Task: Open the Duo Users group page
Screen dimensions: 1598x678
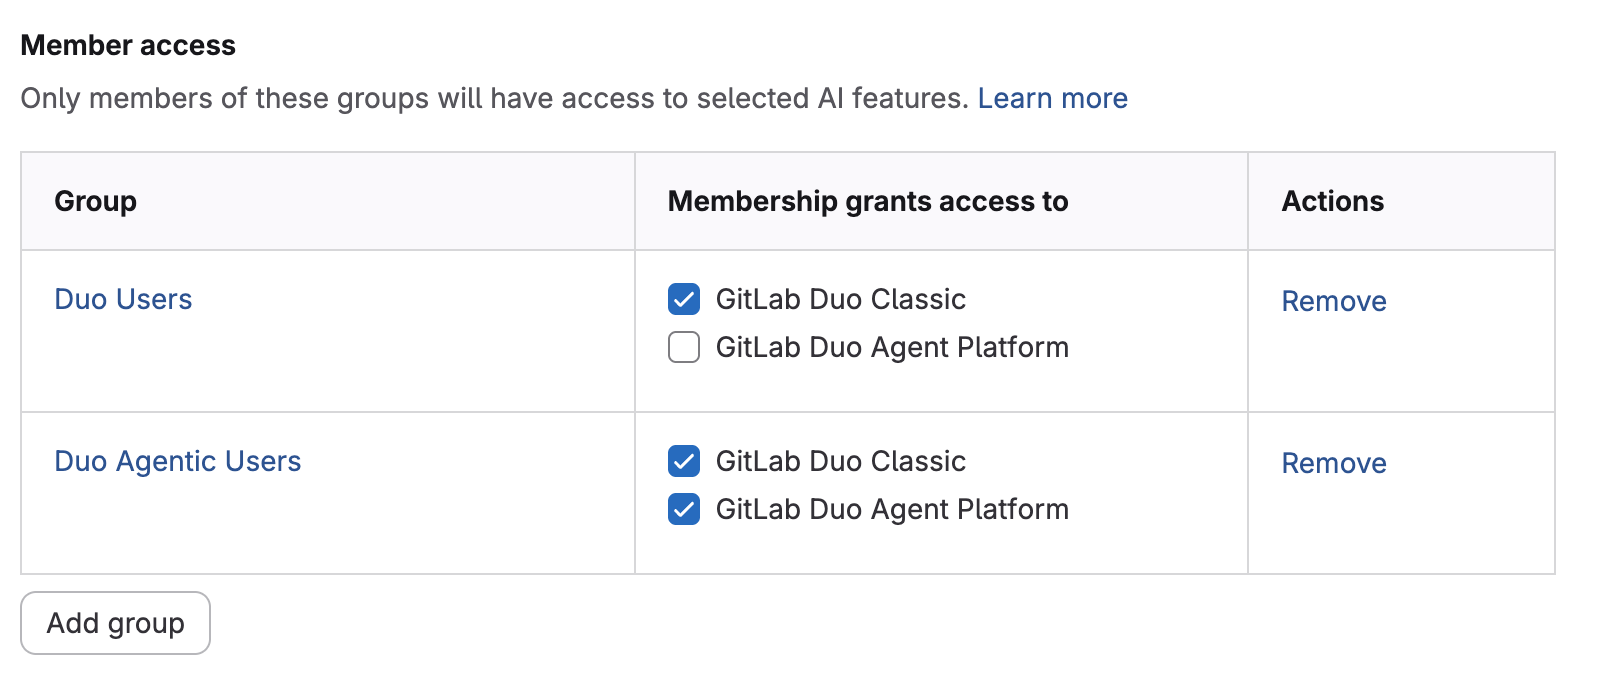Action: (x=123, y=298)
